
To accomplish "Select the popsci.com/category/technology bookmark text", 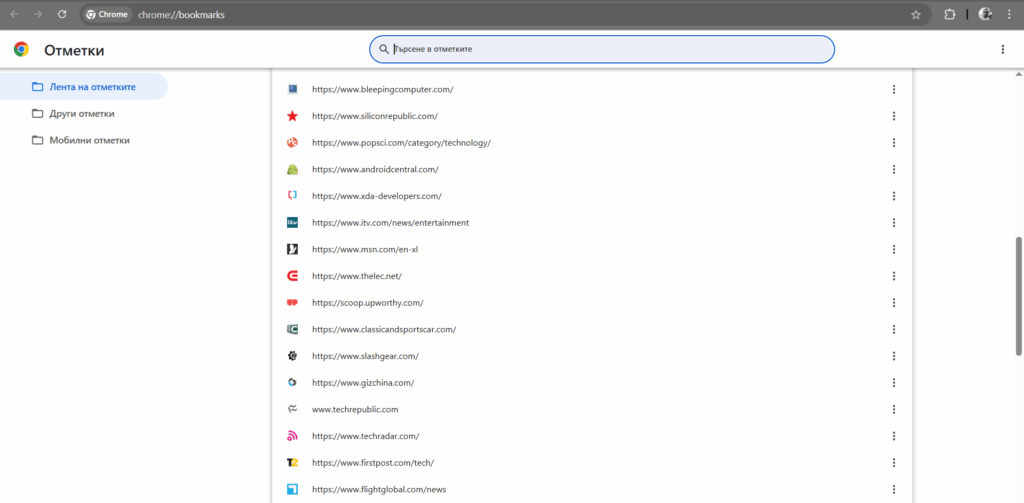I will (401, 142).
